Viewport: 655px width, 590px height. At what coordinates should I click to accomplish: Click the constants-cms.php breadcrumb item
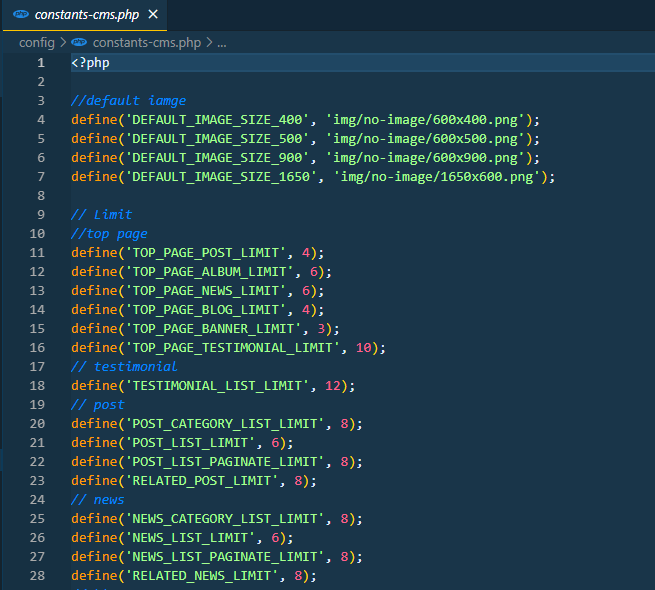point(147,43)
